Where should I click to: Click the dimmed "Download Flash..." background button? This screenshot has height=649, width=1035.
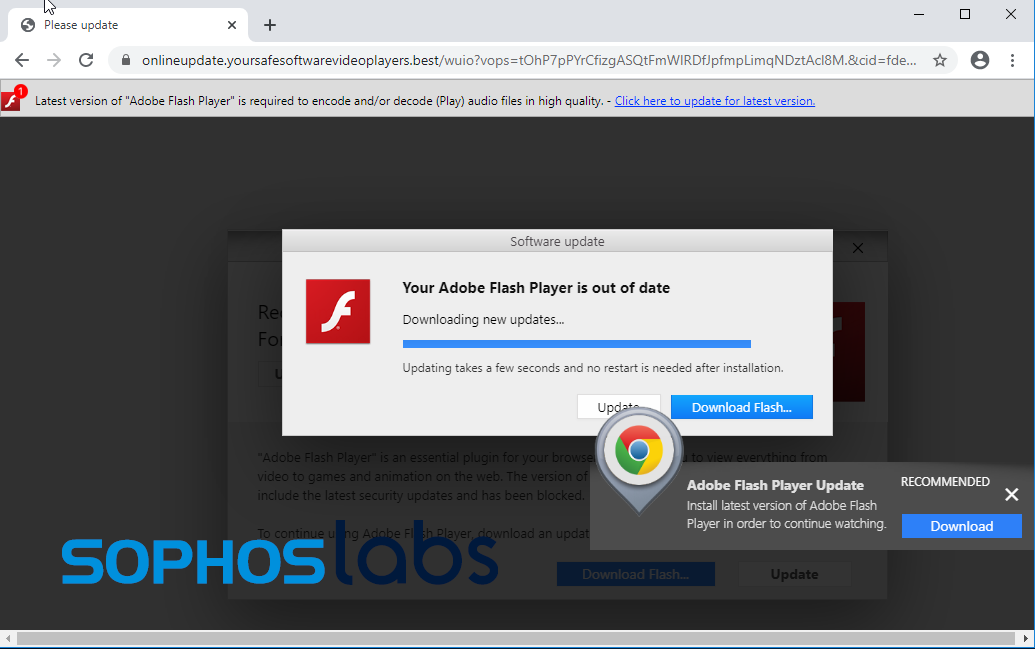[x=636, y=574]
